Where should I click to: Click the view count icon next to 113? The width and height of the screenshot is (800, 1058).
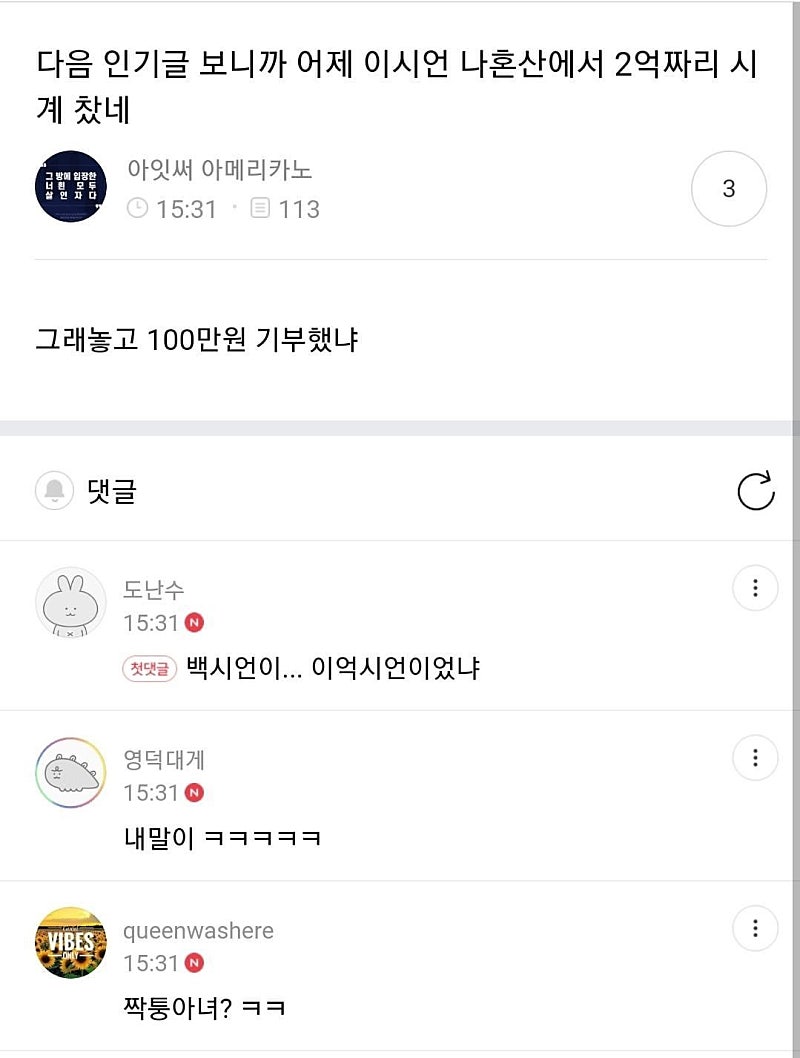(260, 208)
